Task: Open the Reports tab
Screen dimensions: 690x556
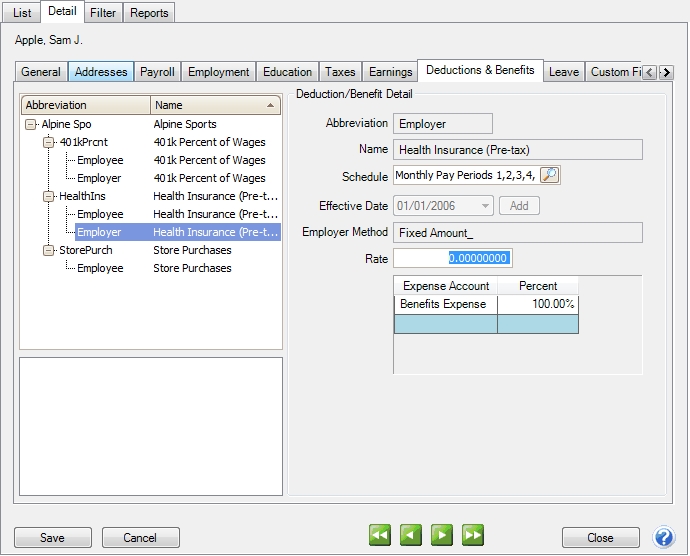Action: pyautogui.click(x=150, y=13)
